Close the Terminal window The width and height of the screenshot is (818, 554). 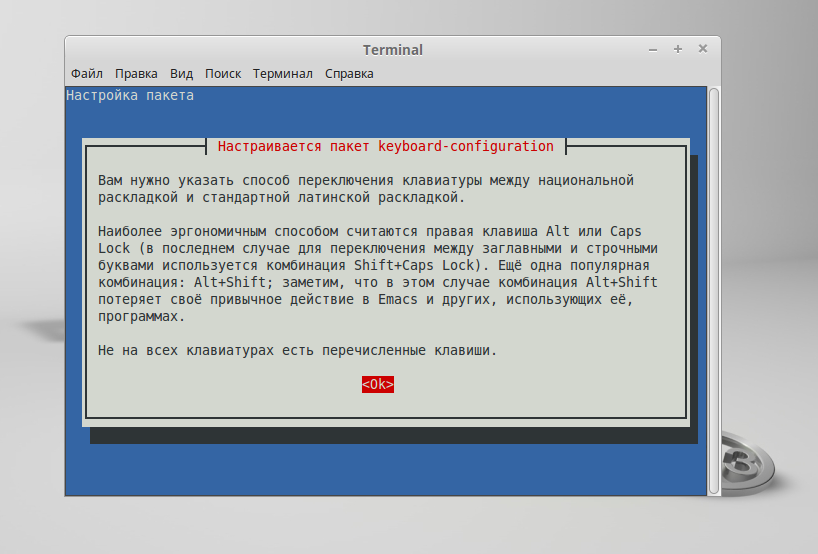point(703,49)
